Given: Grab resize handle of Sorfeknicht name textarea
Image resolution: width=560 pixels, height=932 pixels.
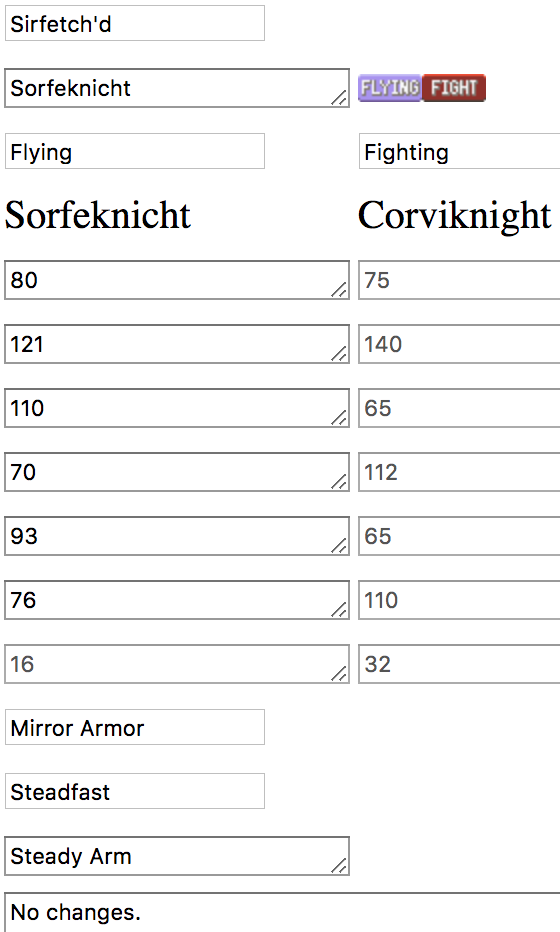Looking at the screenshot, I should tap(339, 97).
